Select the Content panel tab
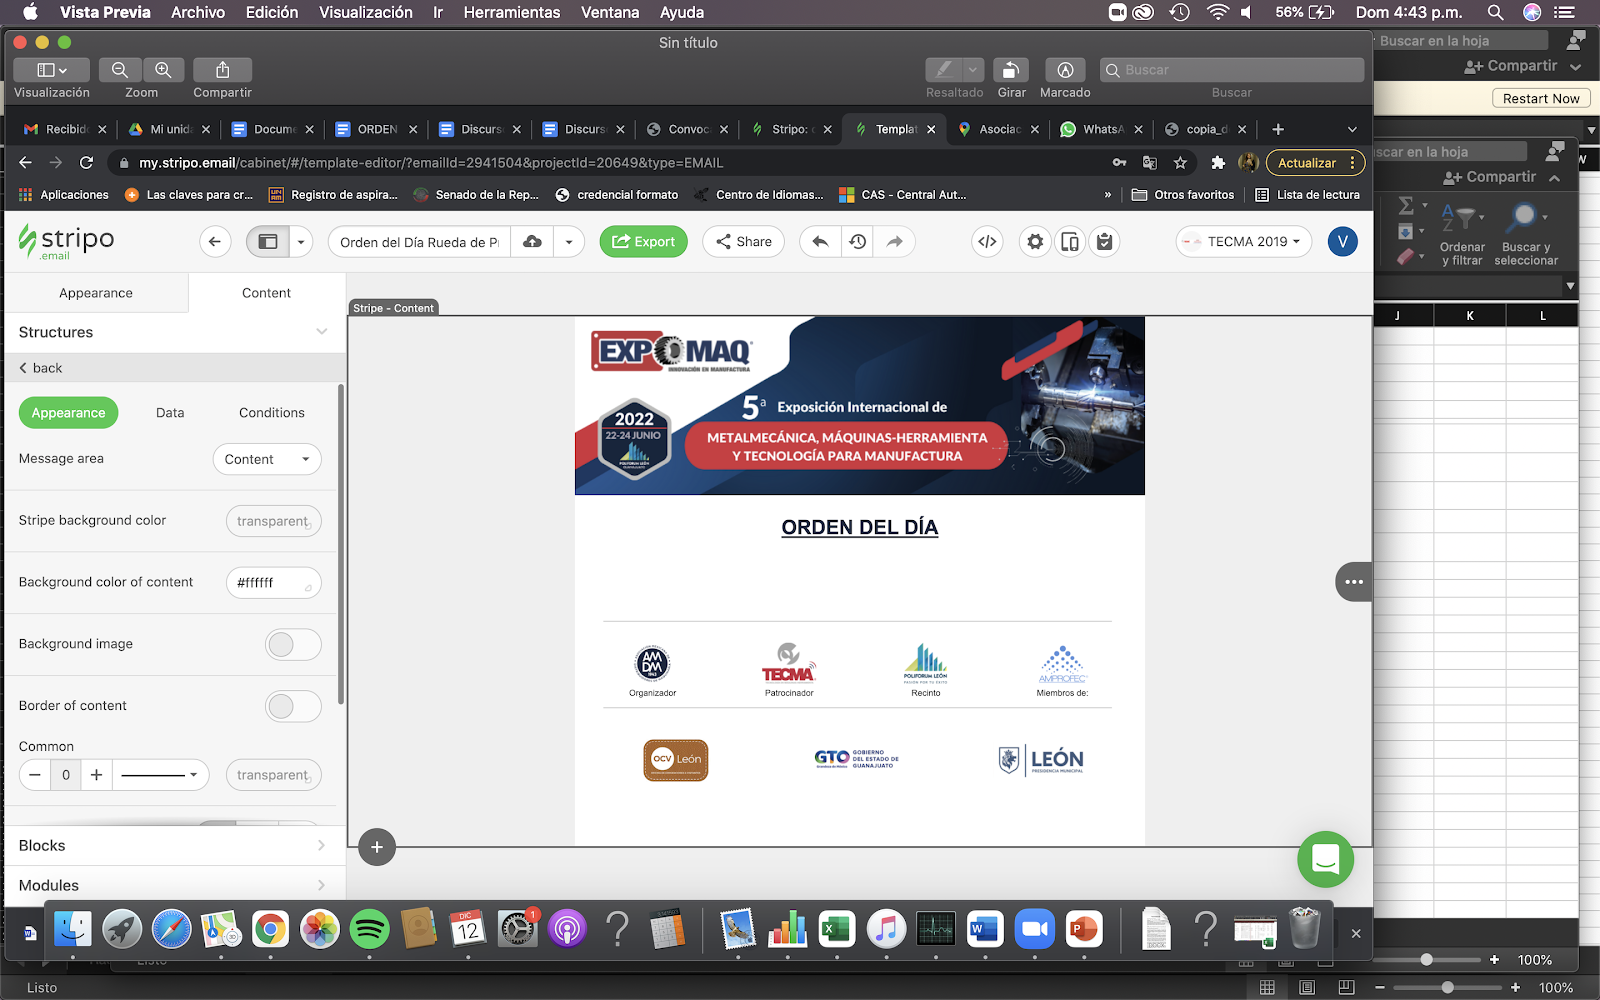 [266, 293]
